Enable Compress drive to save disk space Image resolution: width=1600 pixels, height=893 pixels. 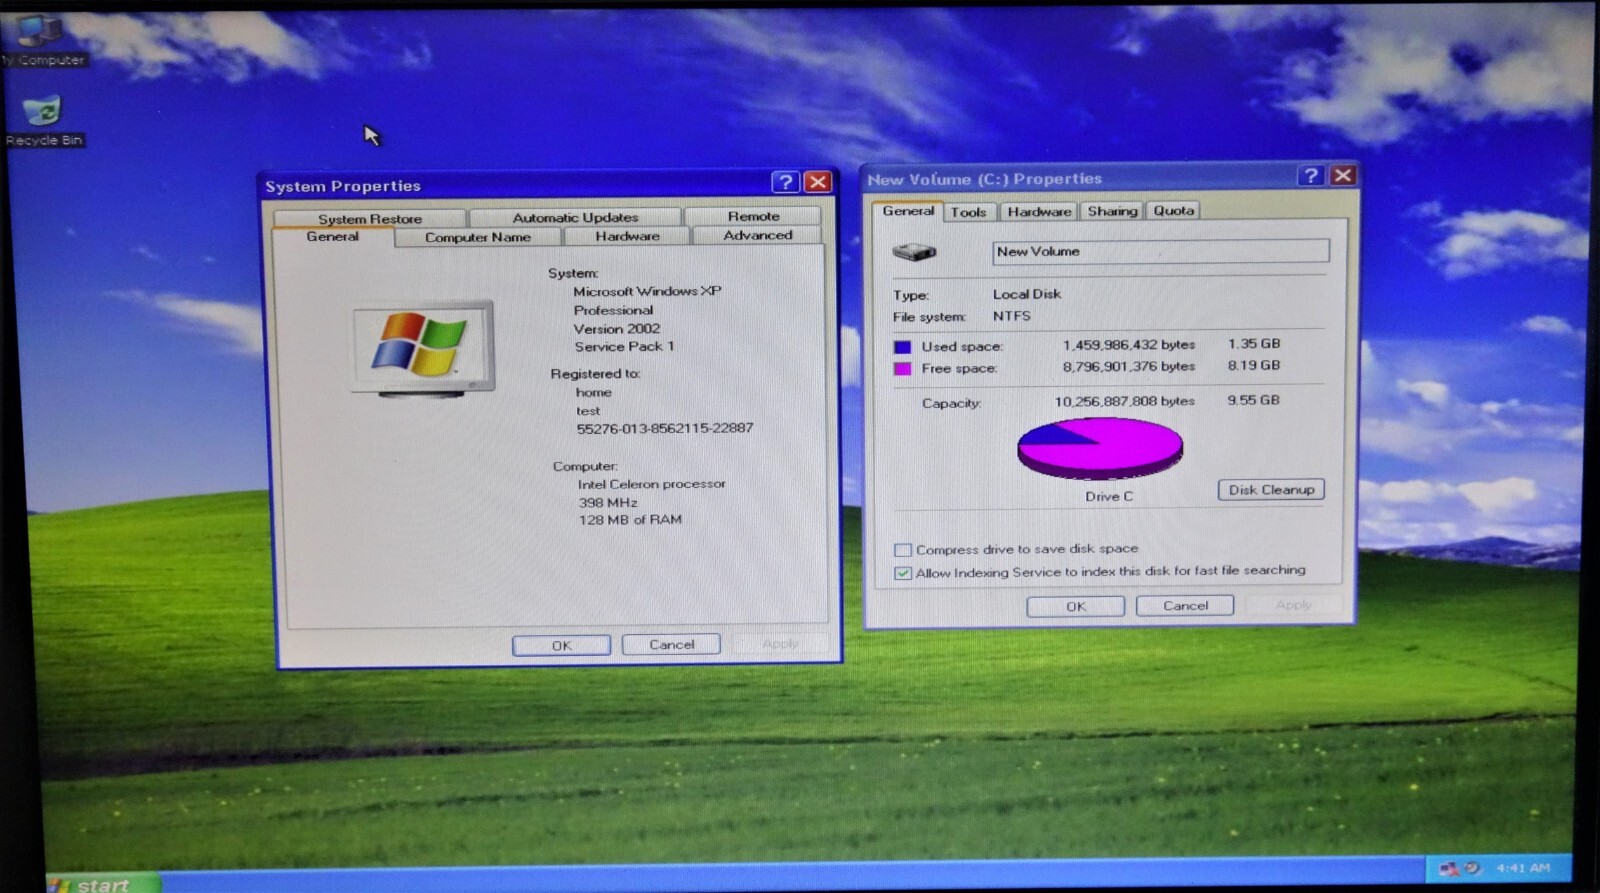click(x=903, y=550)
